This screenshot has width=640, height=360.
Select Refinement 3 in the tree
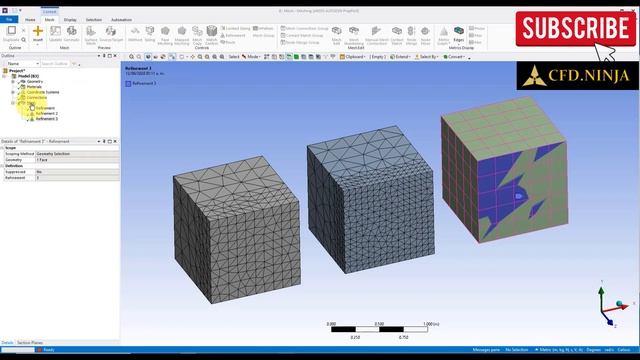click(x=47, y=119)
